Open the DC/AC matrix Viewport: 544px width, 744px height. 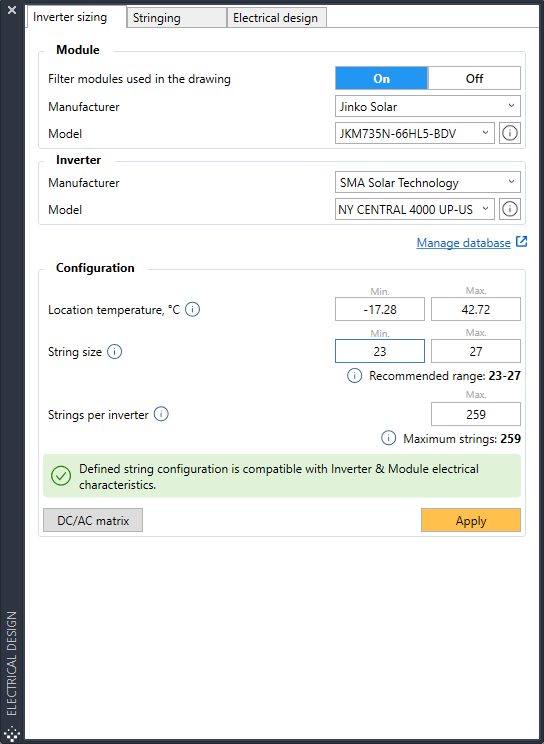point(93,521)
